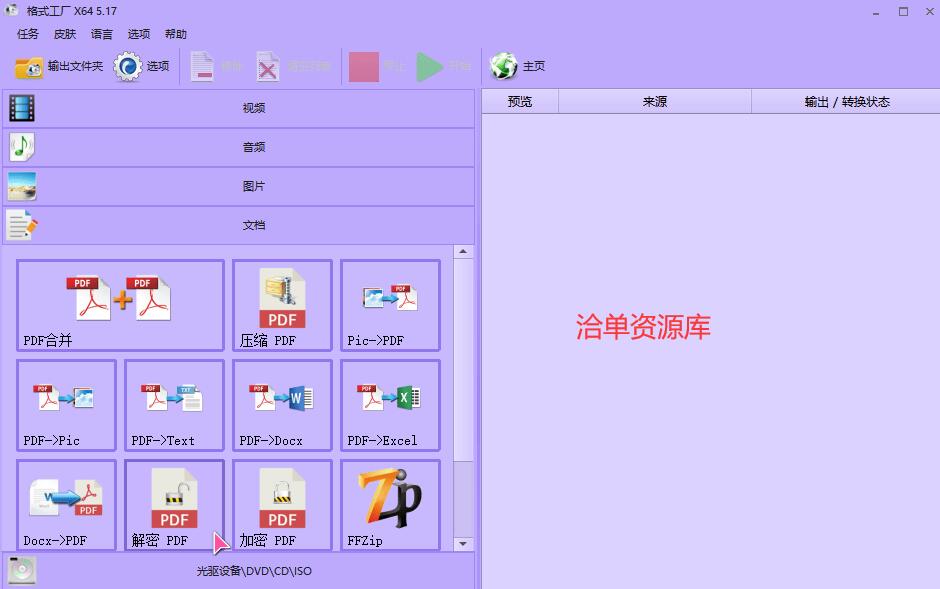Expand the 音频 audio category
Screen dimensions: 940x589
click(x=239, y=147)
